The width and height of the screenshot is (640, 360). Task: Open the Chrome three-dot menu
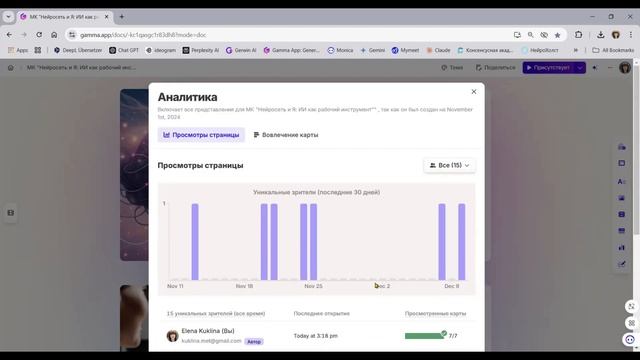pyautogui.click(x=631, y=35)
